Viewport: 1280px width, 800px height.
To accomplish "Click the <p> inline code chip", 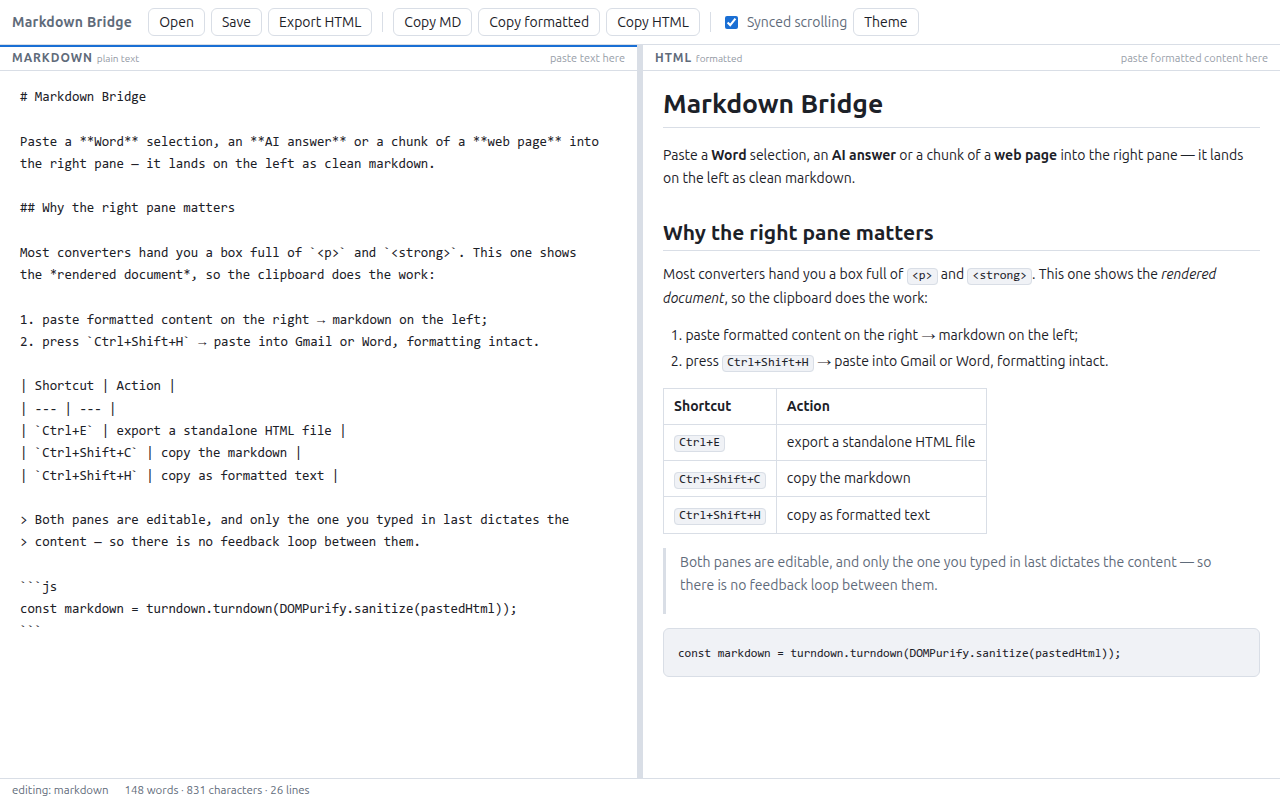I will point(922,275).
